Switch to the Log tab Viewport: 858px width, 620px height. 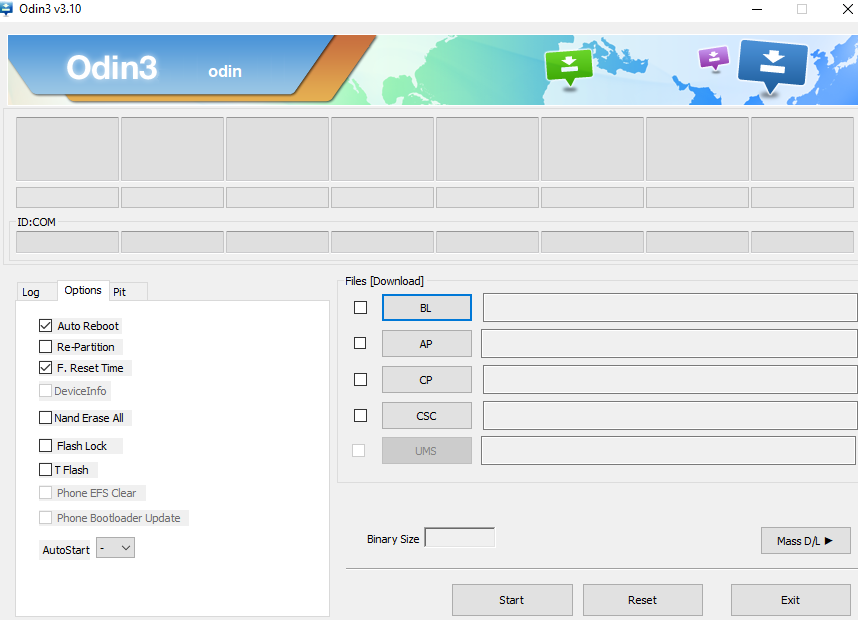(32, 292)
